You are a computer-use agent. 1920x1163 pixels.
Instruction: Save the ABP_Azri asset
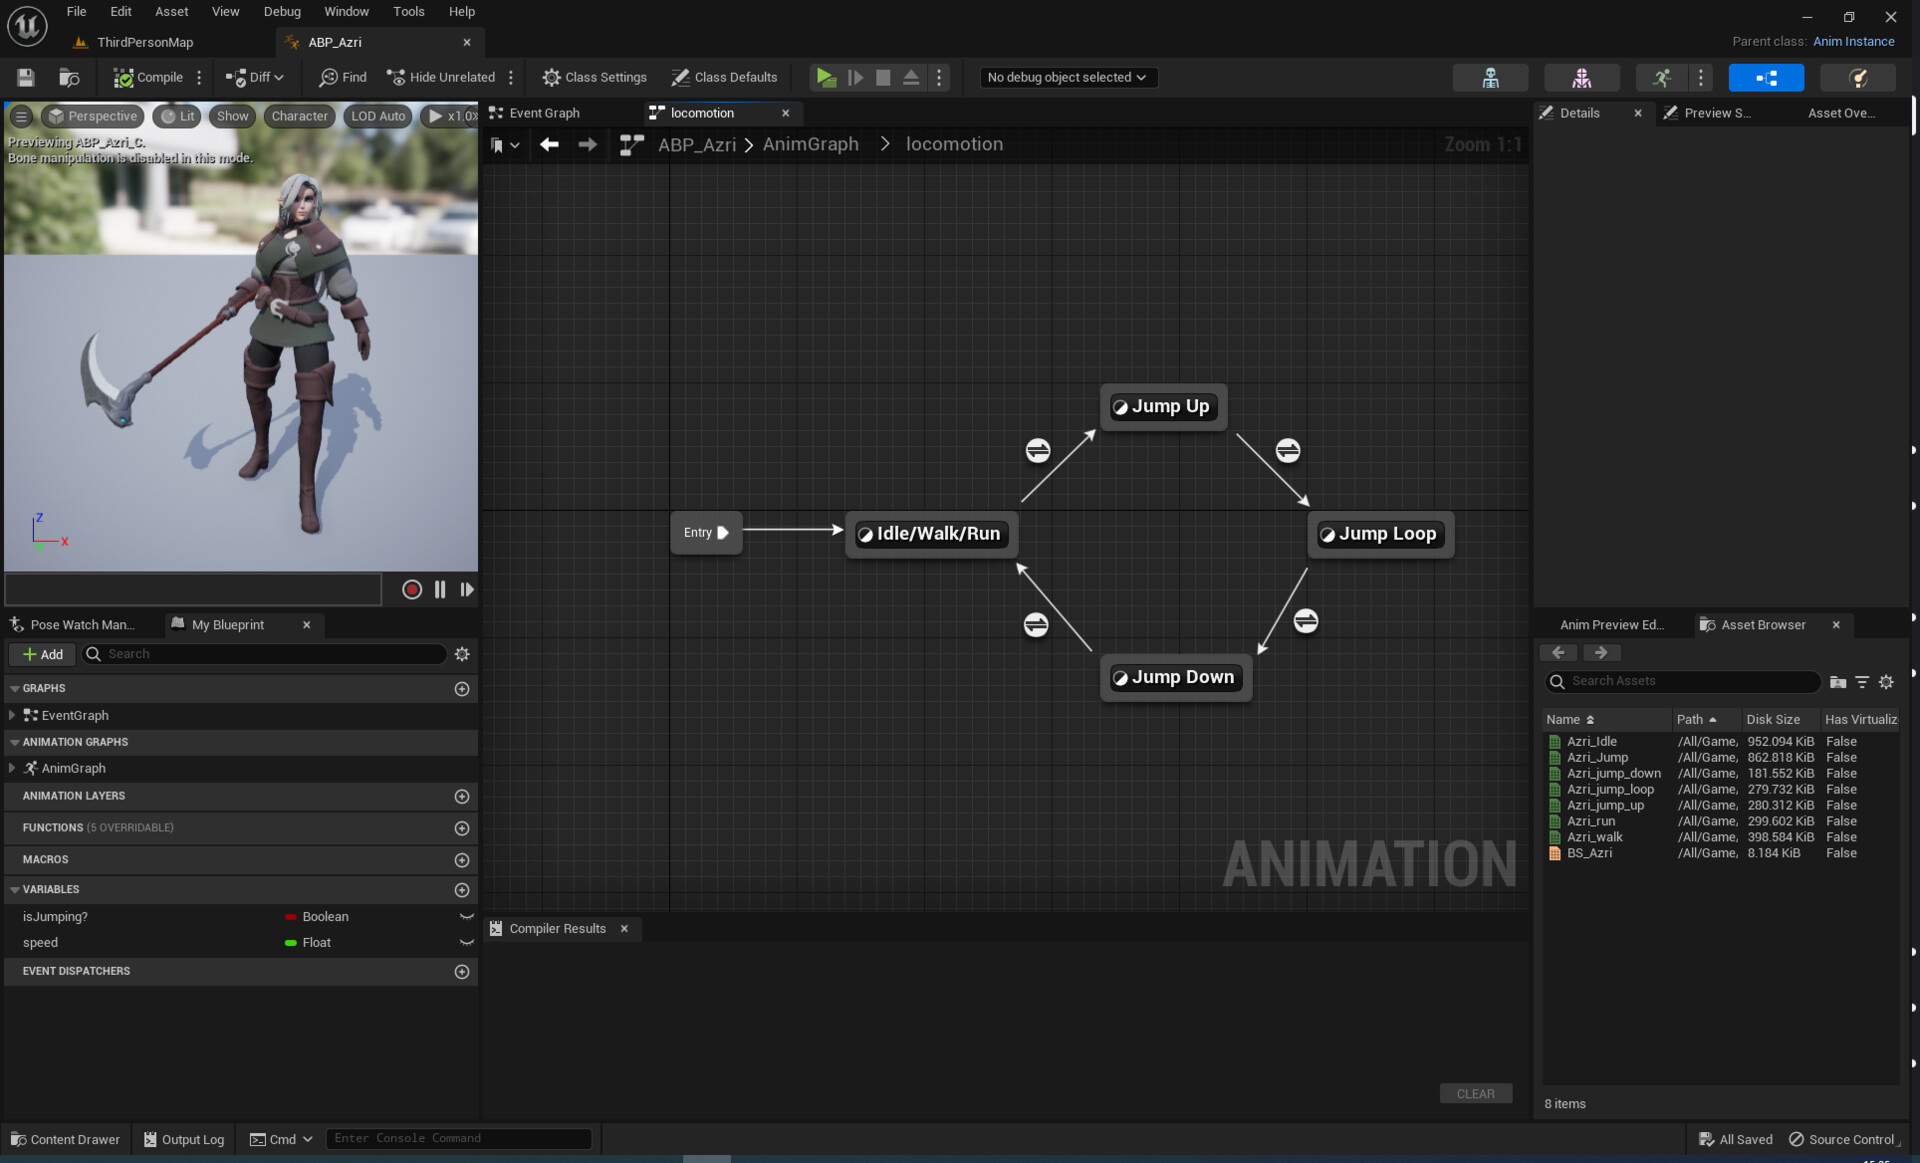click(25, 77)
